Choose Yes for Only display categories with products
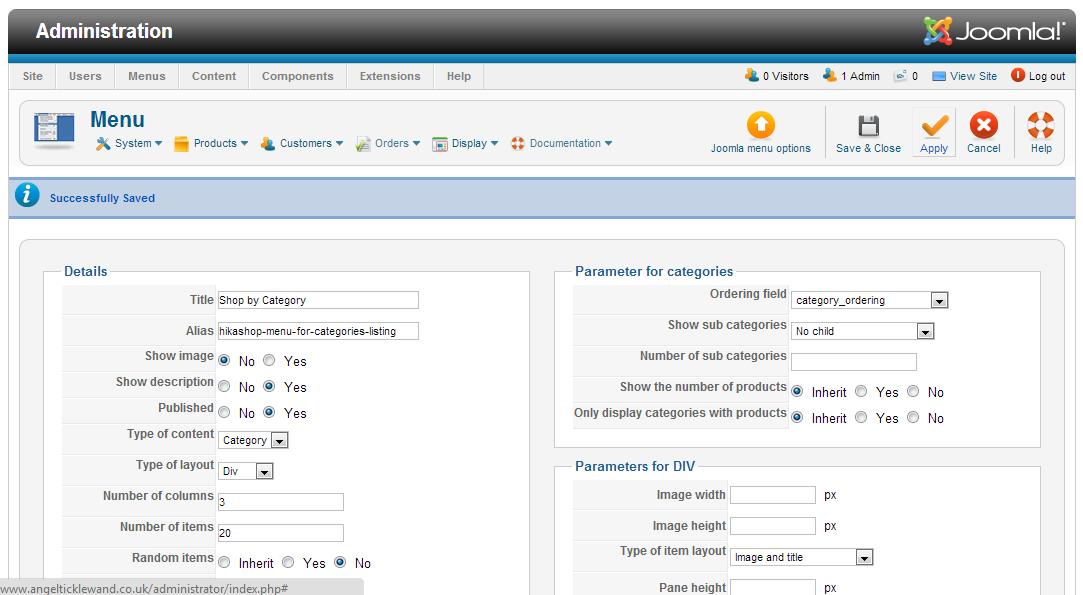 pos(861,417)
